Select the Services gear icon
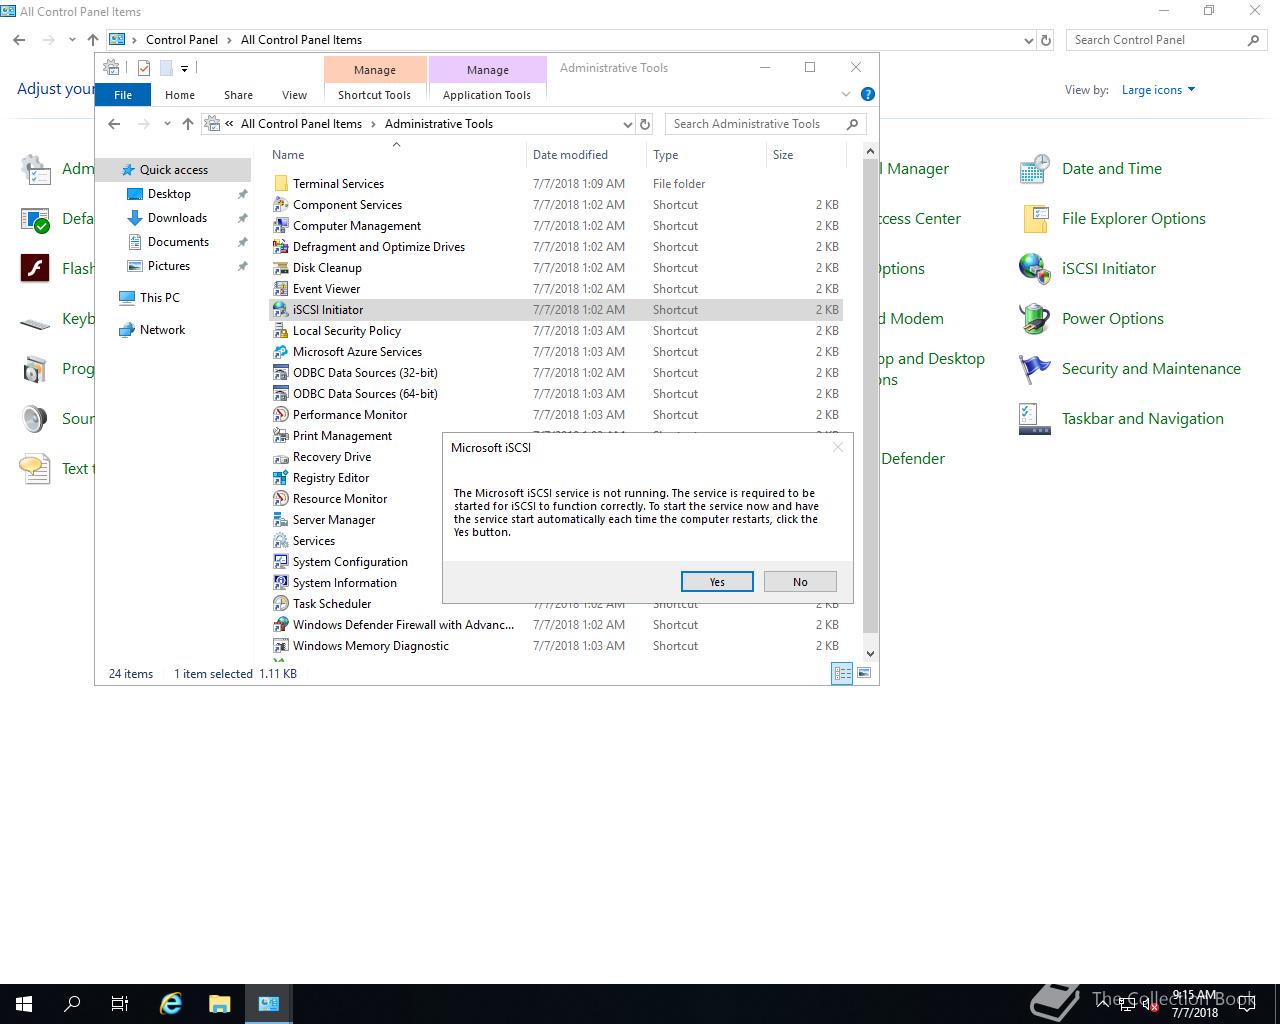The height and width of the screenshot is (1024, 1280). (281, 541)
